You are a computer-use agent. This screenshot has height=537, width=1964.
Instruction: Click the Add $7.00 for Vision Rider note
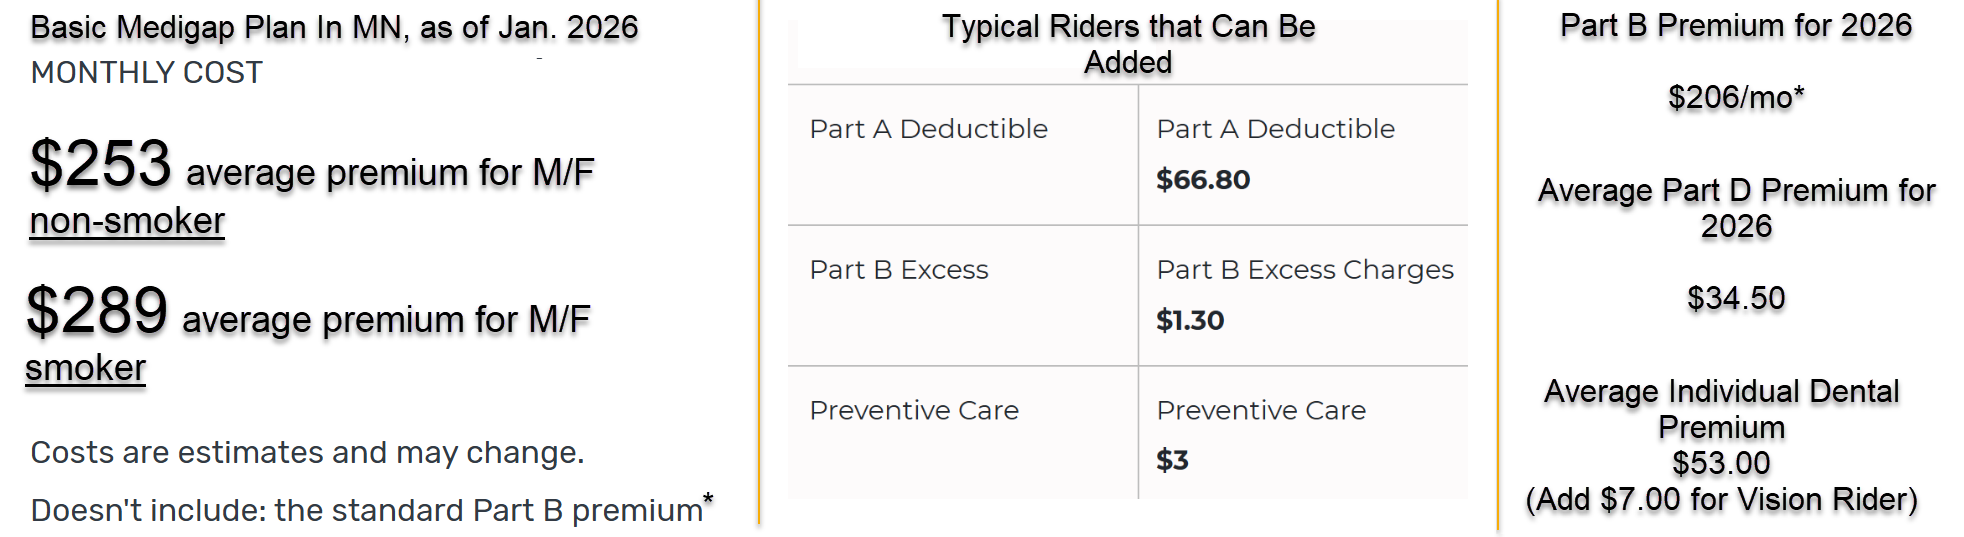coord(1721,499)
